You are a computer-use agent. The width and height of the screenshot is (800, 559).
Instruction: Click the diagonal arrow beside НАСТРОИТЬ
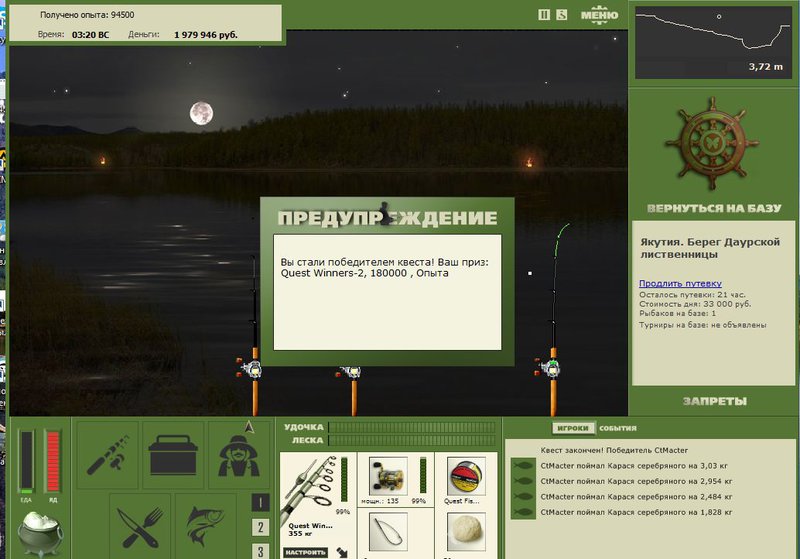(x=342, y=552)
